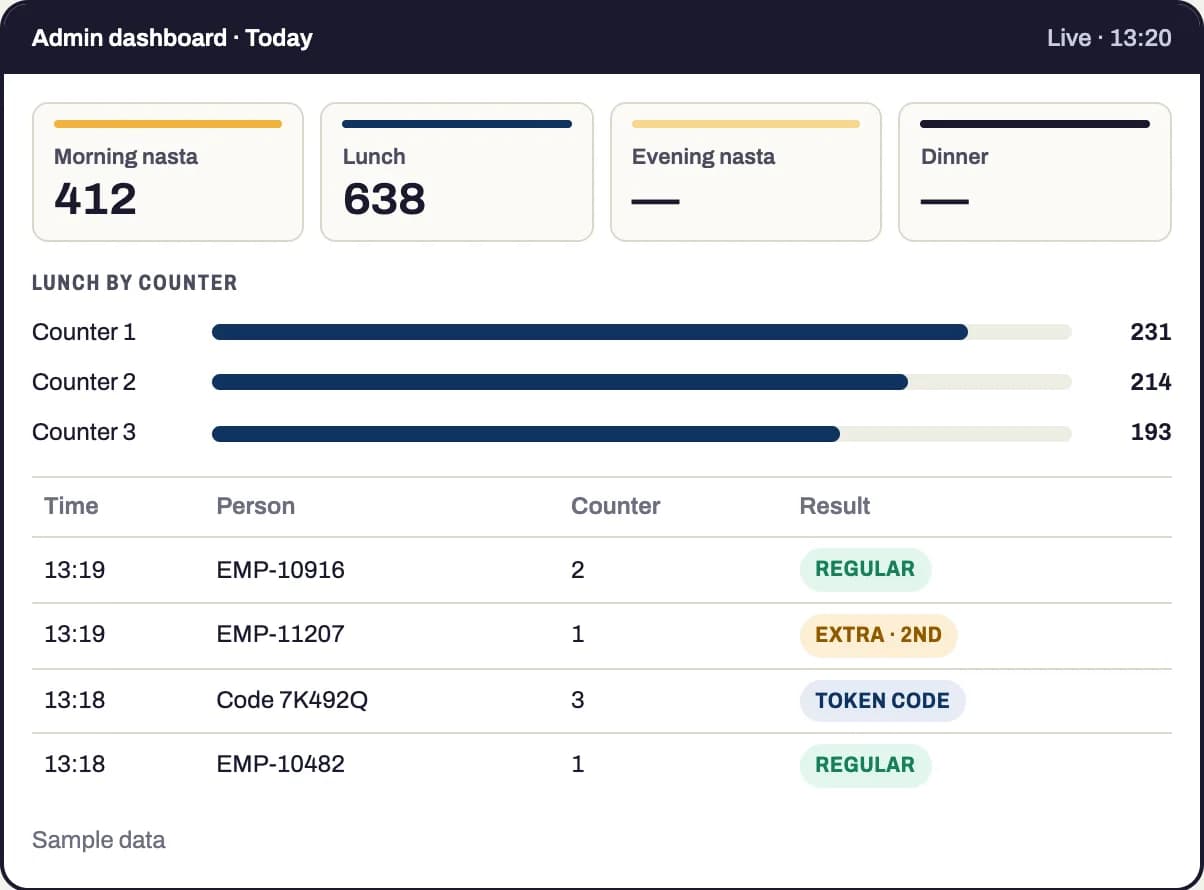
Task: Select the EMP-10916 person cell
Action: click(281, 570)
